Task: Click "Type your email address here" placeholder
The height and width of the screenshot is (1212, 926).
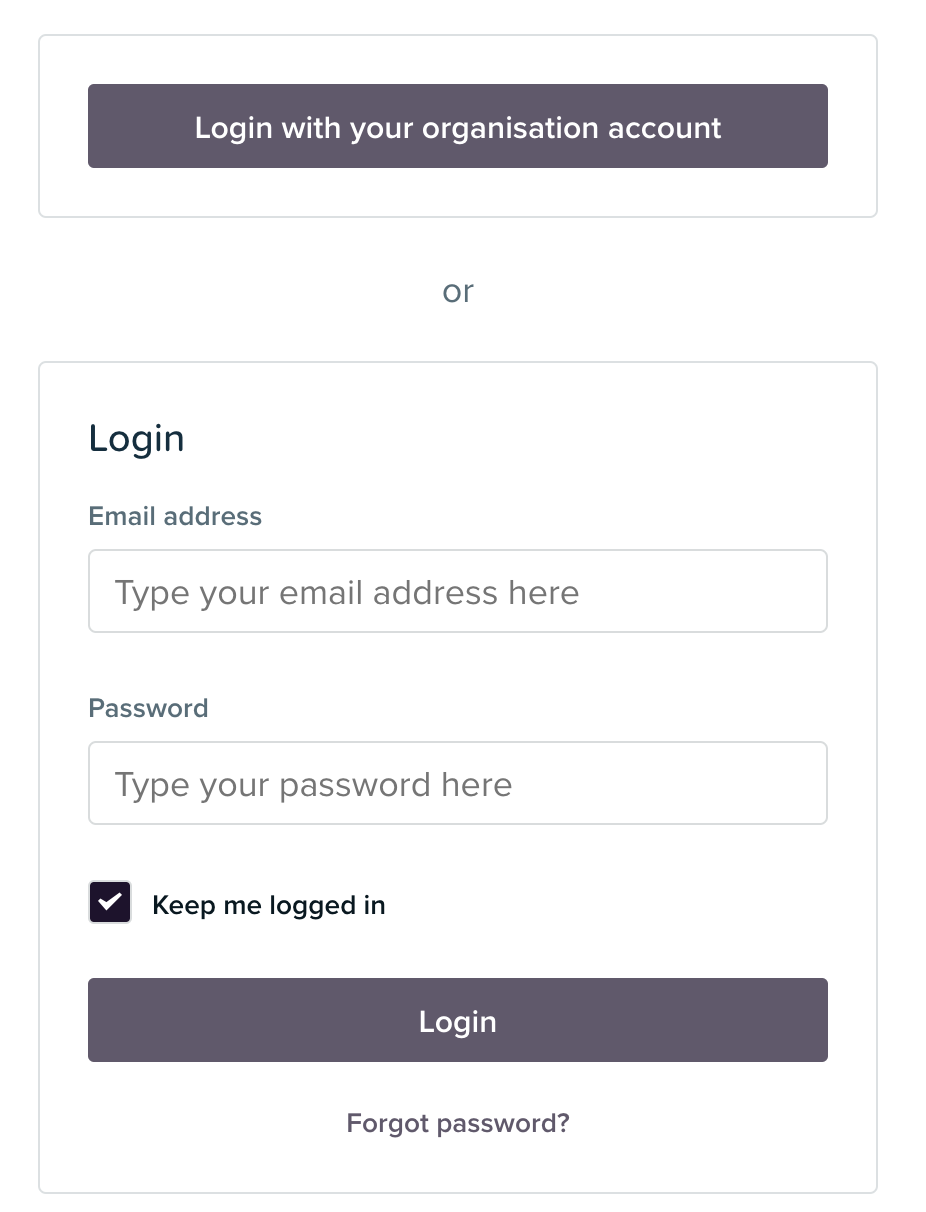Action: tap(346, 593)
